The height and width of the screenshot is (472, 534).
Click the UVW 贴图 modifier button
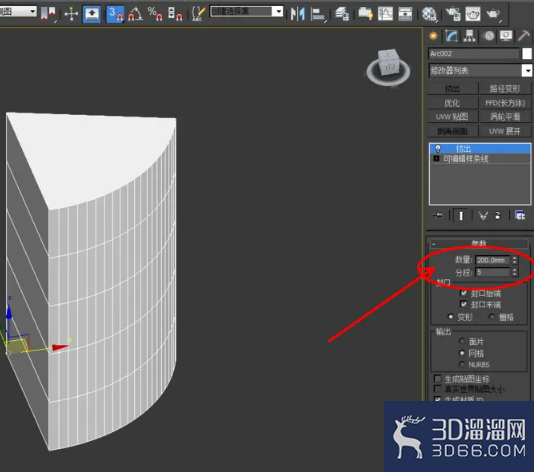tap(453, 117)
